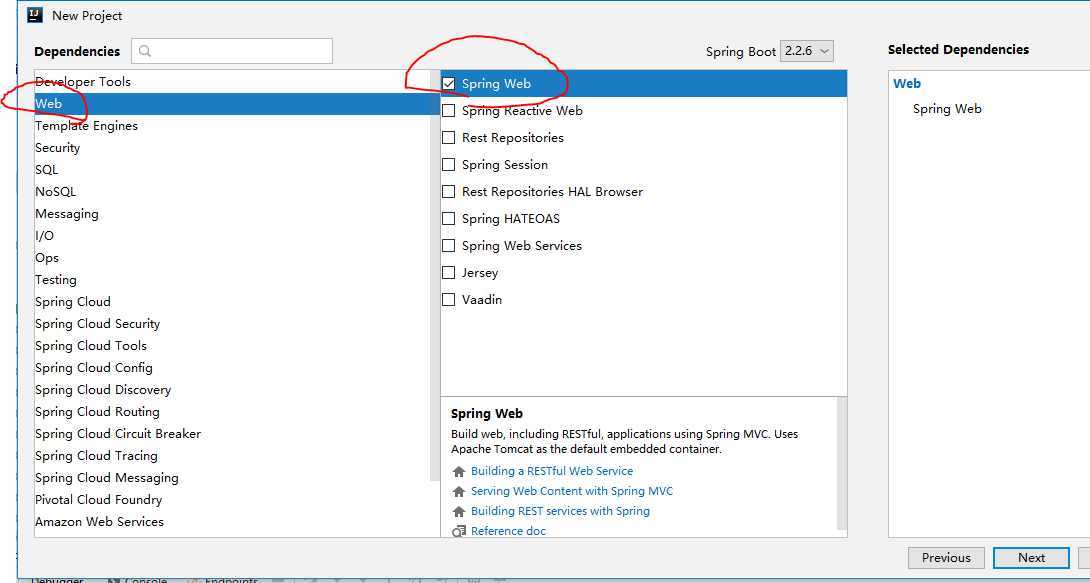Select Spring Cloud Config category
The image size is (1090, 583).
coord(233,368)
